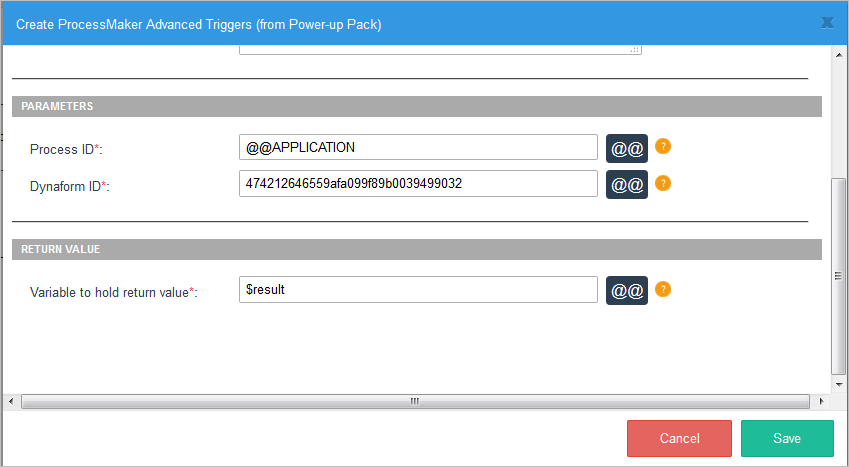Click the horizontal scrollbar right arrow
This screenshot has height=467, width=849.
pyautogui.click(x=822, y=401)
